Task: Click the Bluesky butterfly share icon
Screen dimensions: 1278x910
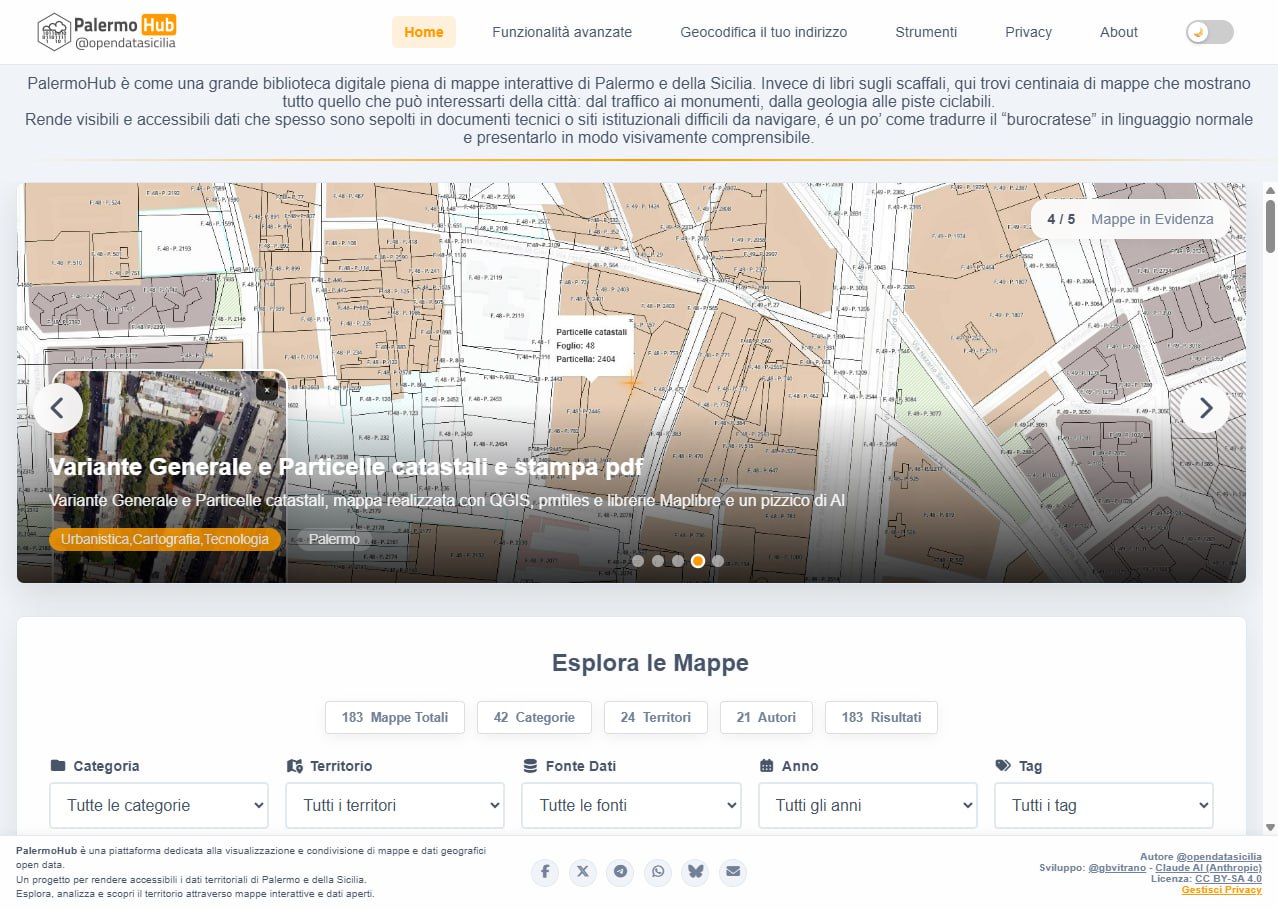Action: [x=695, y=872]
